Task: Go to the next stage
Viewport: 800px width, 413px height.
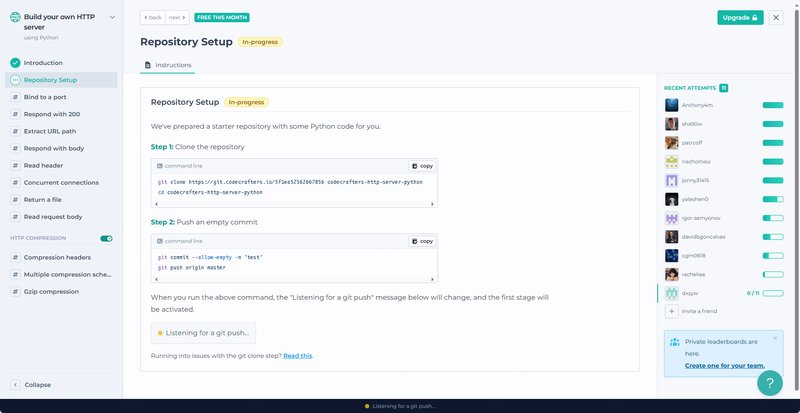Action: (x=176, y=17)
